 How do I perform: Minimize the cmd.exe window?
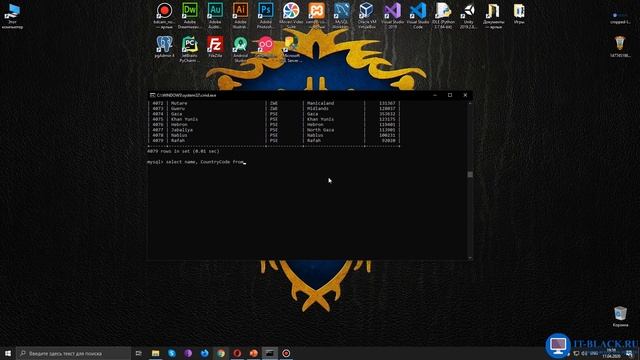click(435, 95)
